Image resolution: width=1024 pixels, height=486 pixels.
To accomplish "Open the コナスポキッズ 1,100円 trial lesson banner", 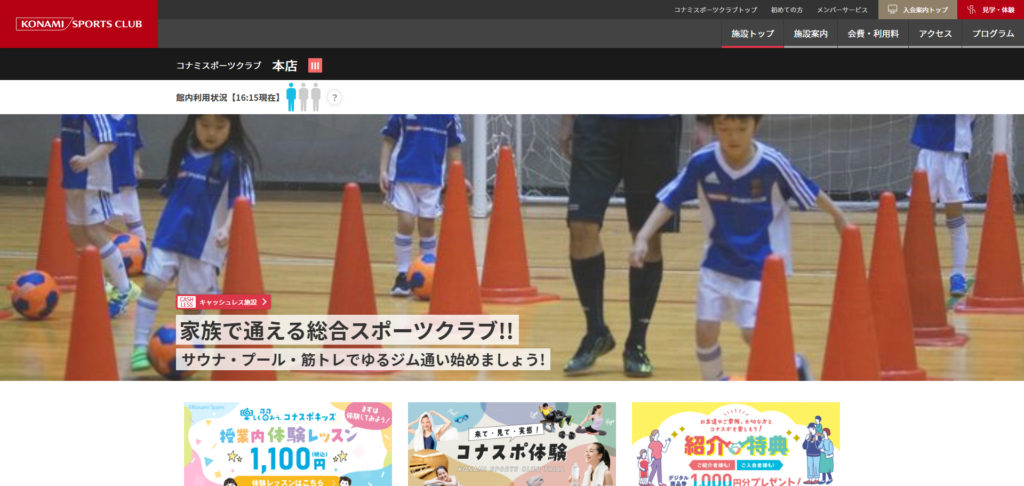I will tap(288, 444).
